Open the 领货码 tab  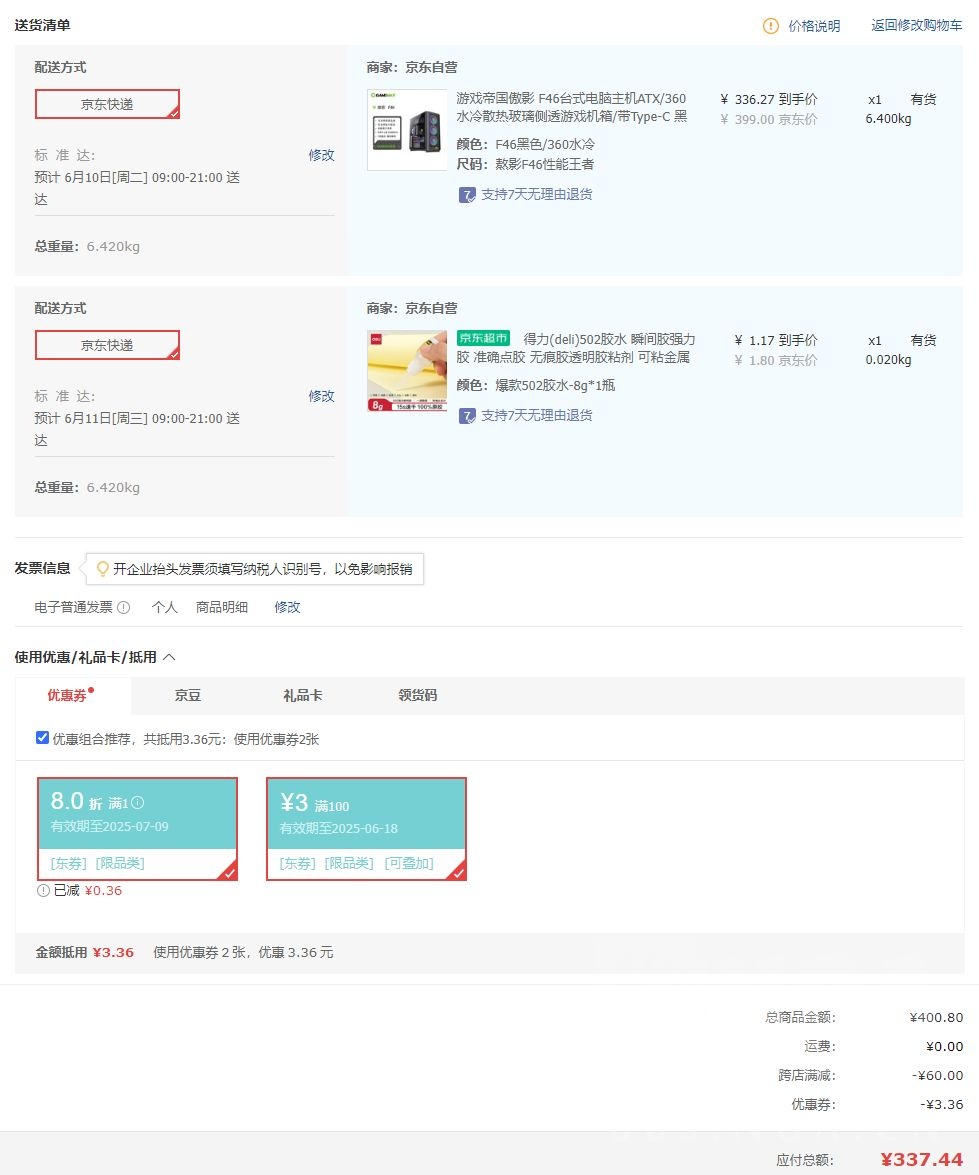click(417, 695)
